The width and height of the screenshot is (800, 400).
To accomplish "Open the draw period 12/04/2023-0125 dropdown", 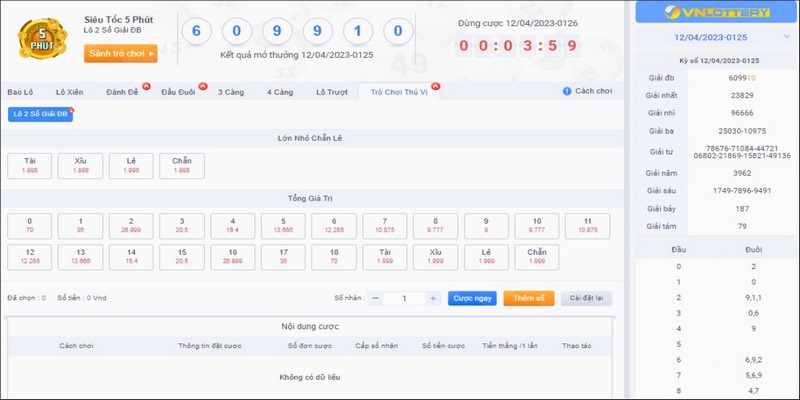I will pyautogui.click(x=716, y=37).
